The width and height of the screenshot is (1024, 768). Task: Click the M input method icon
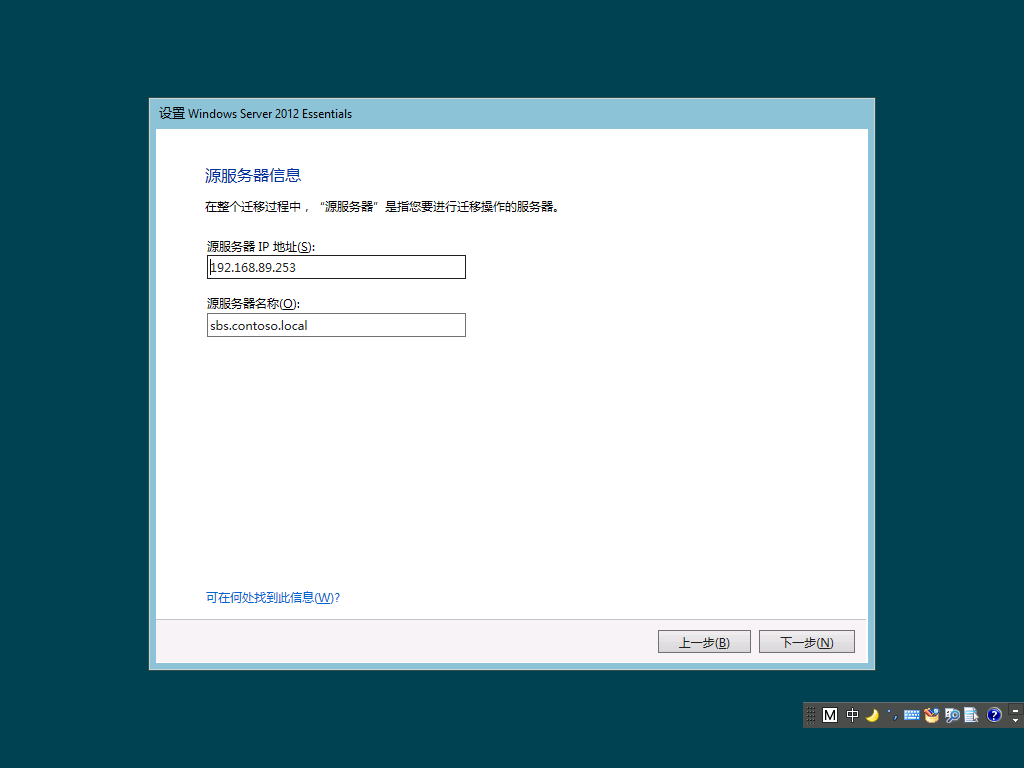[x=829, y=715]
